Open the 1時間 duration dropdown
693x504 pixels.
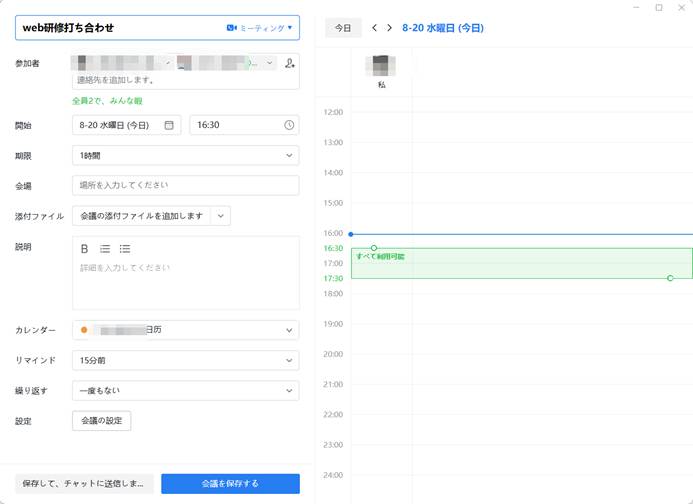pos(186,156)
